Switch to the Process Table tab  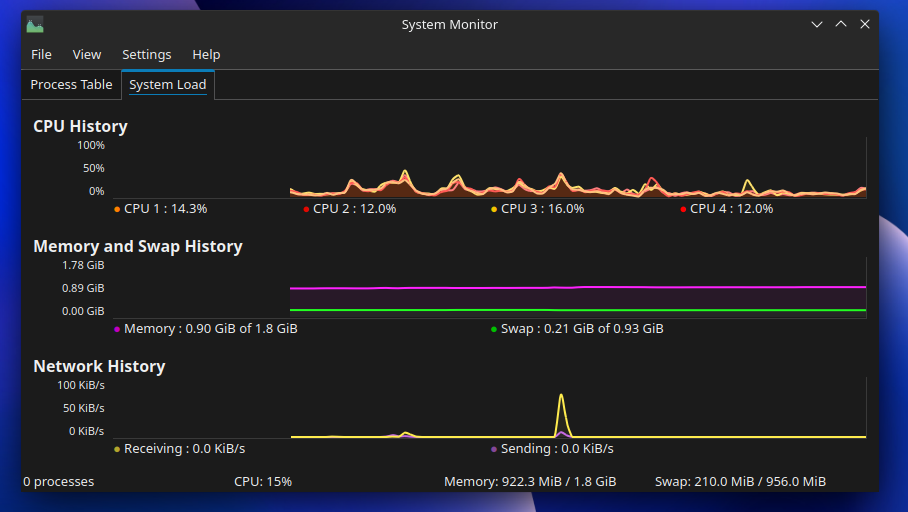click(x=71, y=85)
